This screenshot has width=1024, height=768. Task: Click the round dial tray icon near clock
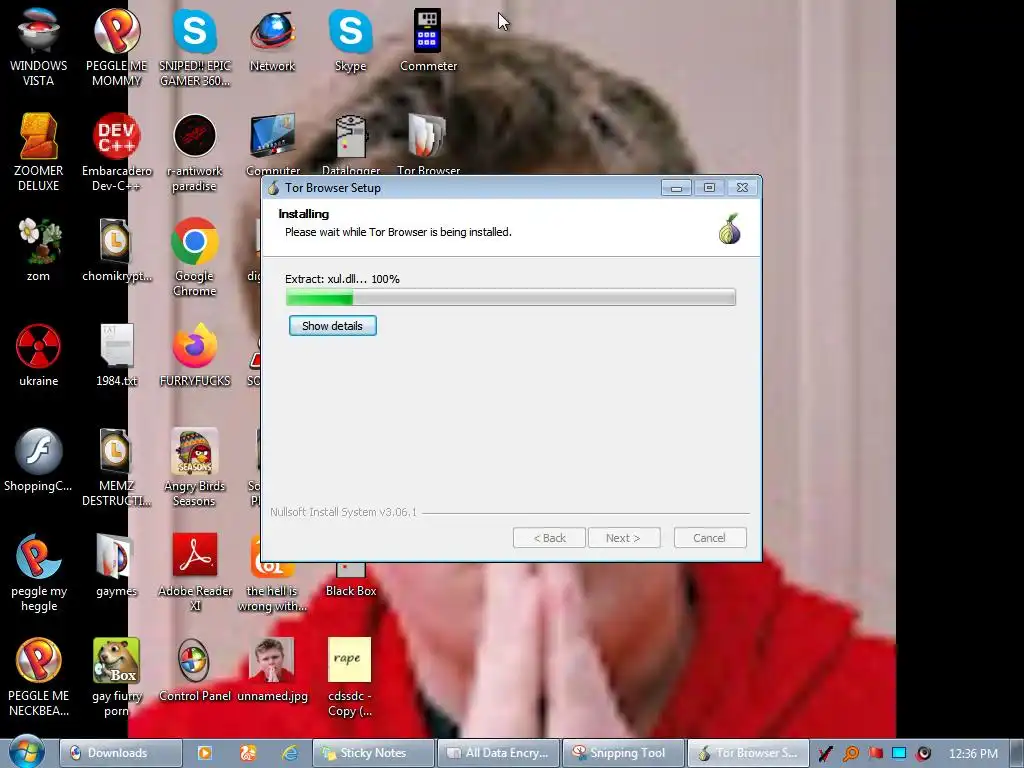(923, 754)
